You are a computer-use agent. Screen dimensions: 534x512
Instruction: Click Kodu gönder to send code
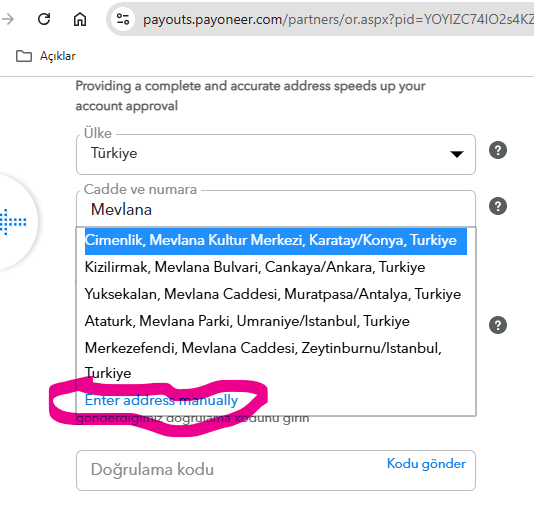pyautogui.click(x=426, y=464)
